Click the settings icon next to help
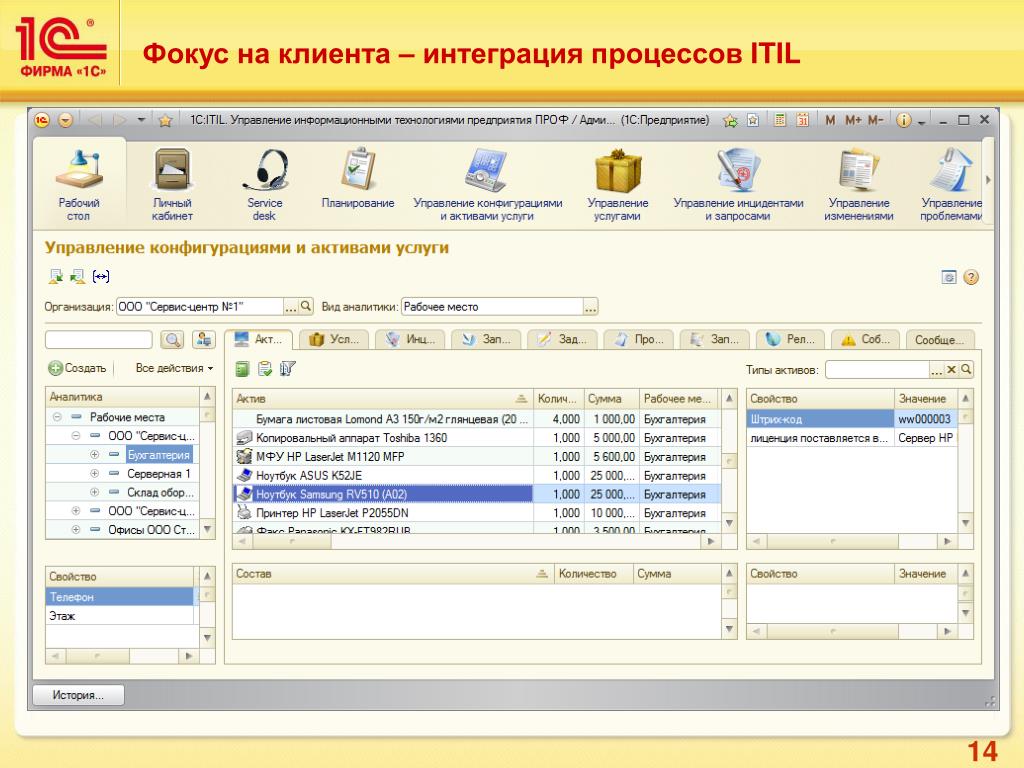Viewport: 1024px width, 768px height. [949, 278]
